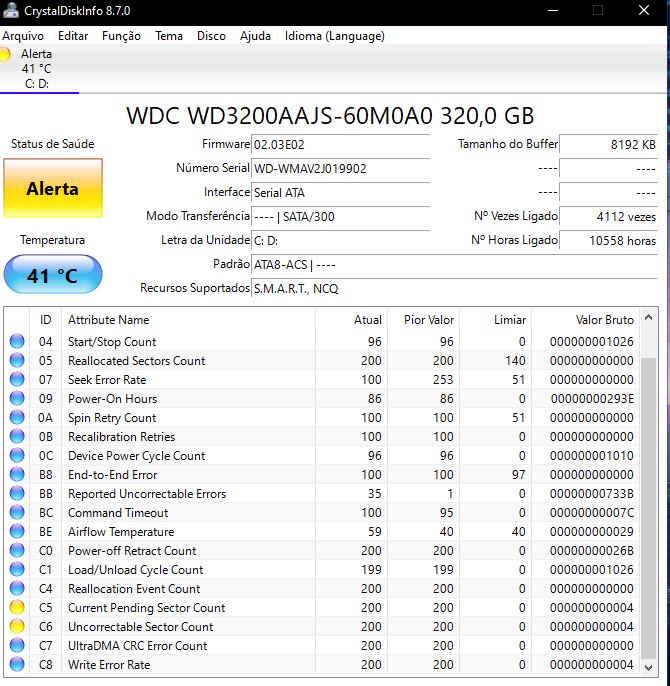Viewport: 670px width, 686px height.
Task: Click the scrollbar up arrow in the attribute list
Action: click(649, 318)
